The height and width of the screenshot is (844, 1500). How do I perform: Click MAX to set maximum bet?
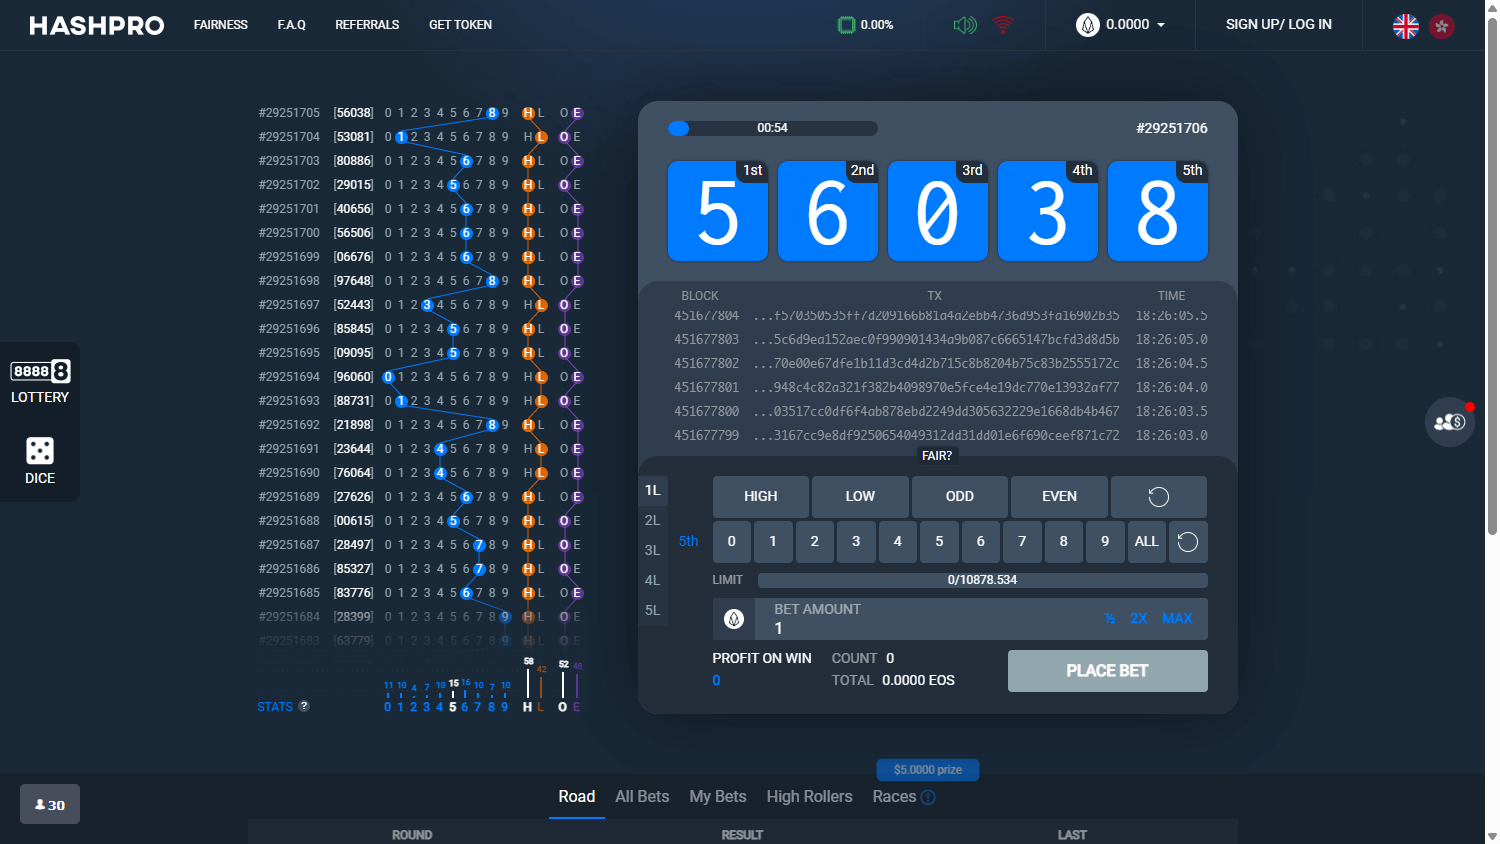click(x=1177, y=618)
